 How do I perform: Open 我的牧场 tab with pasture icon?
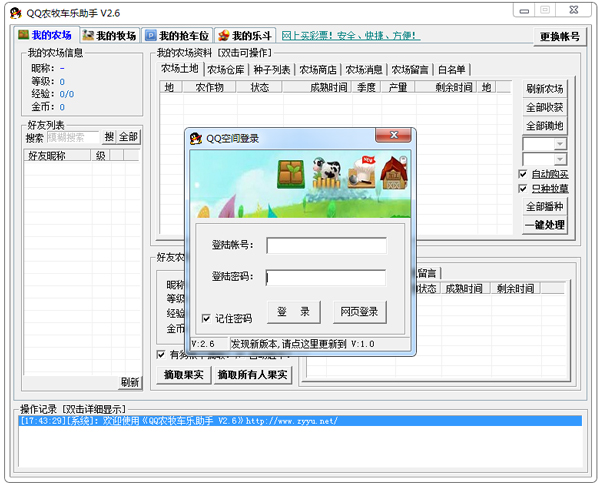point(109,36)
